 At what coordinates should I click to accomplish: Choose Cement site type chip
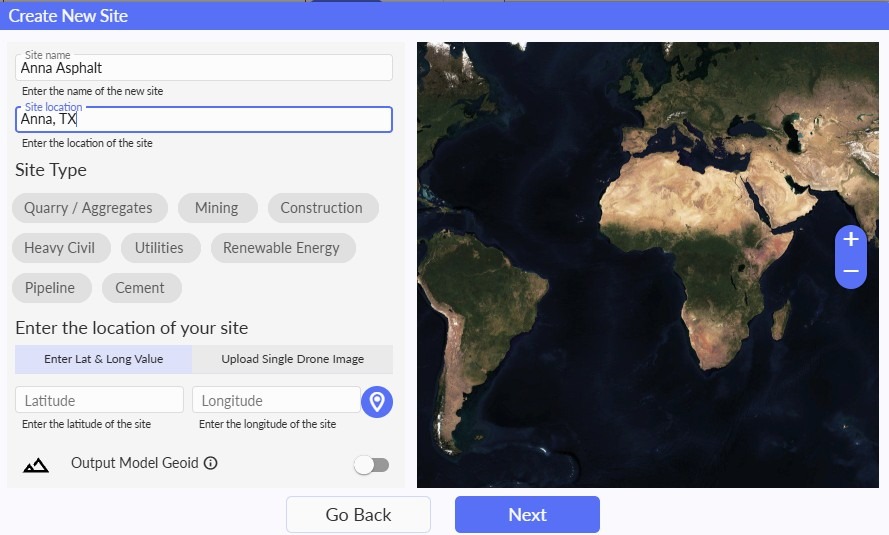pos(141,288)
